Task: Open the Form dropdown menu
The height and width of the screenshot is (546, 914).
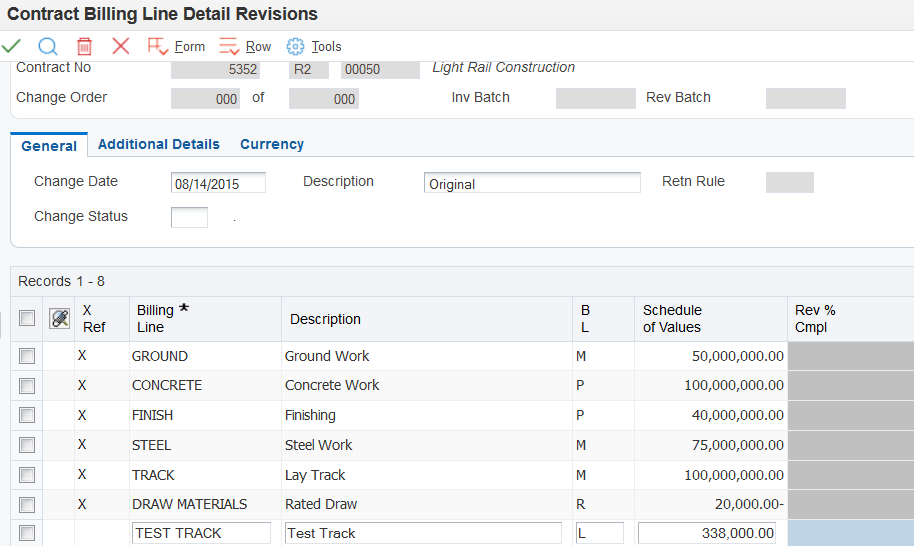Action: point(189,46)
